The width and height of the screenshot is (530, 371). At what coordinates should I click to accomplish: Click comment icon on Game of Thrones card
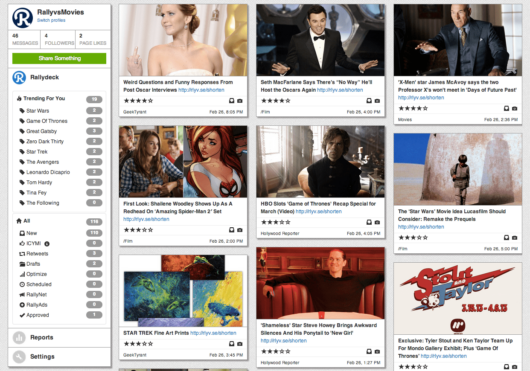[x=369, y=222]
